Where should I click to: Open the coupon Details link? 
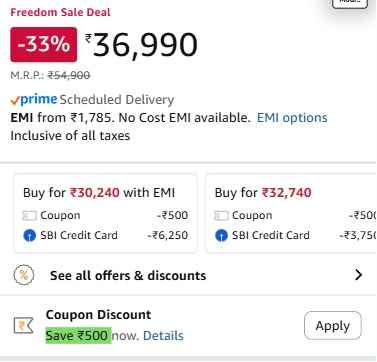tap(163, 336)
